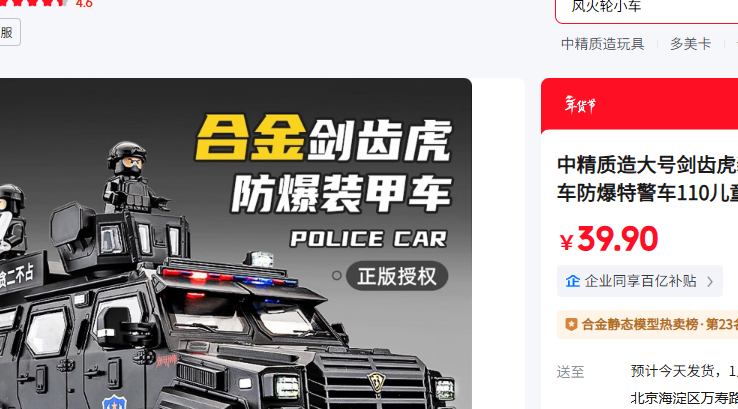This screenshot has width=738, height=409.
Task: Click the 正版授权 badge on product image
Action: point(397,276)
